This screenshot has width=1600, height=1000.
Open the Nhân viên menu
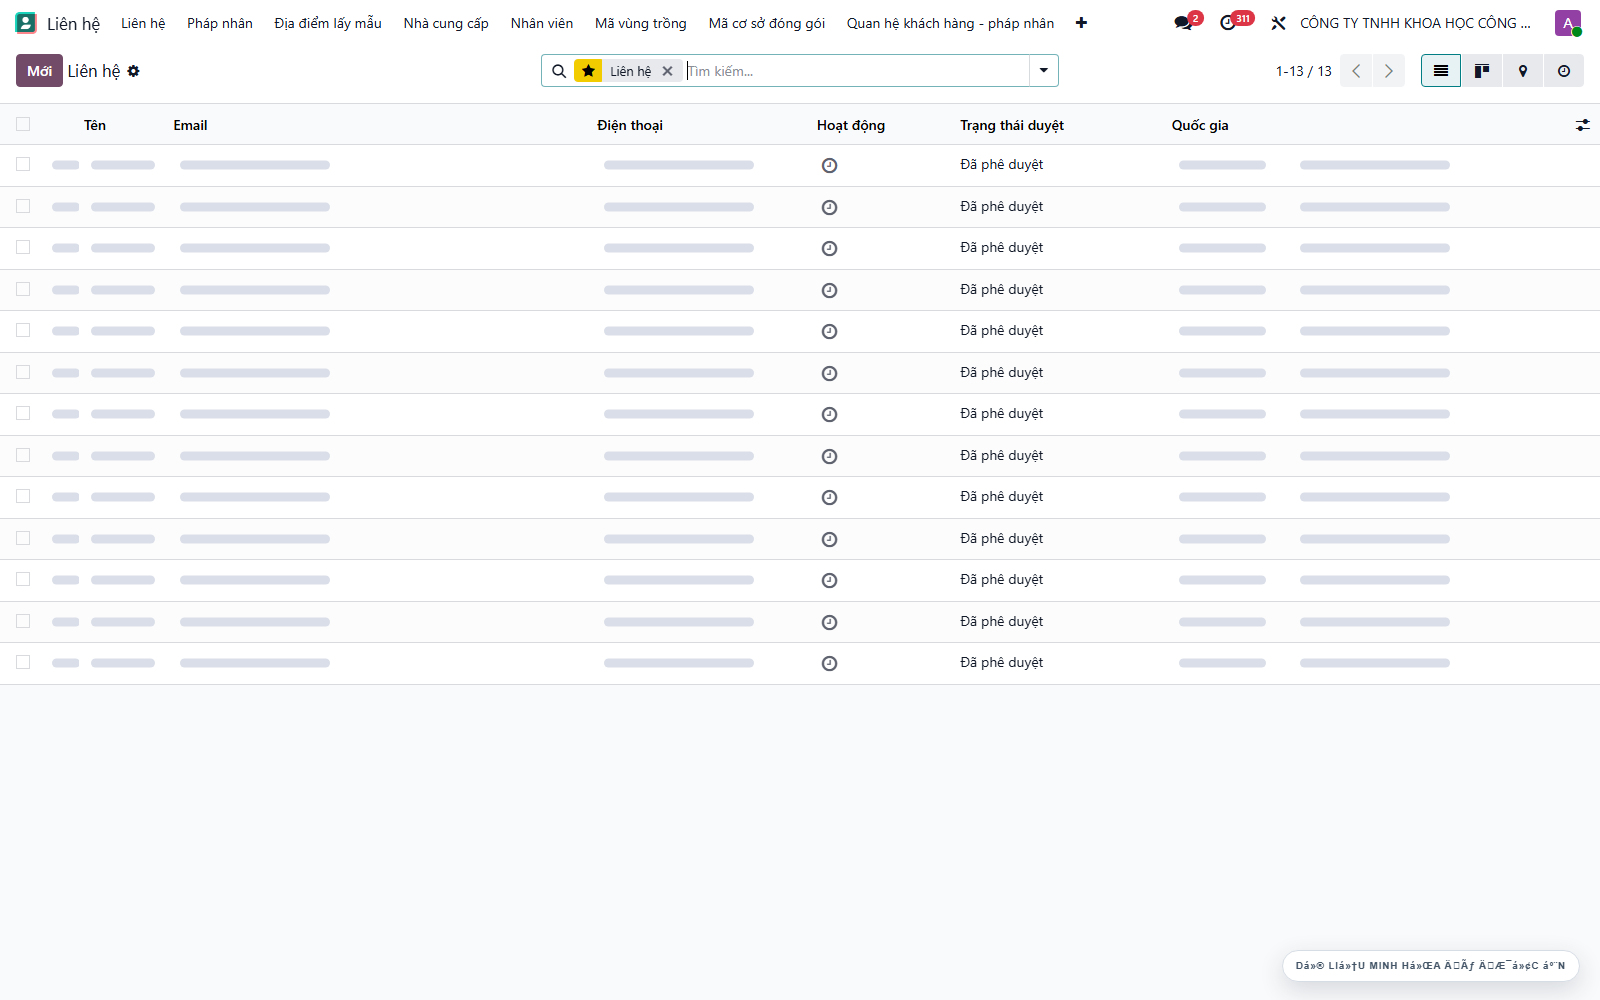pyautogui.click(x=542, y=23)
